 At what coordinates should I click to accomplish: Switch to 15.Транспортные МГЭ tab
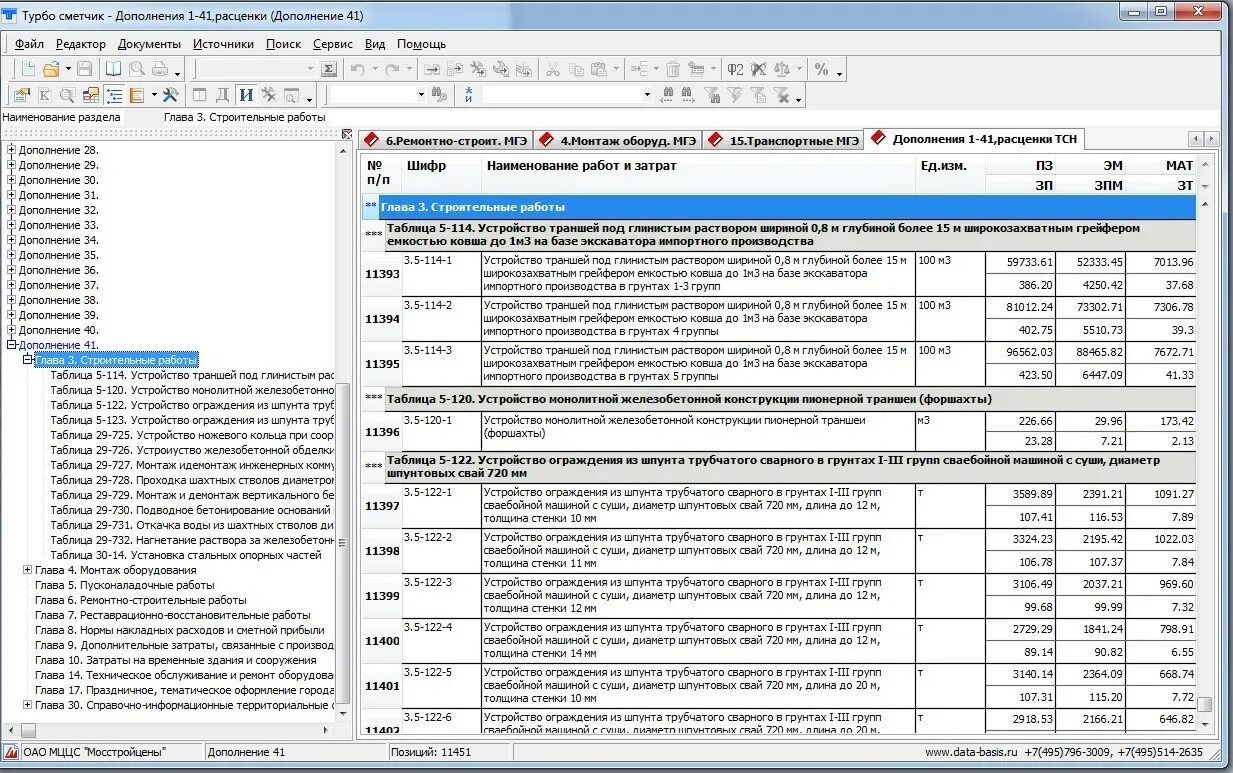[783, 140]
